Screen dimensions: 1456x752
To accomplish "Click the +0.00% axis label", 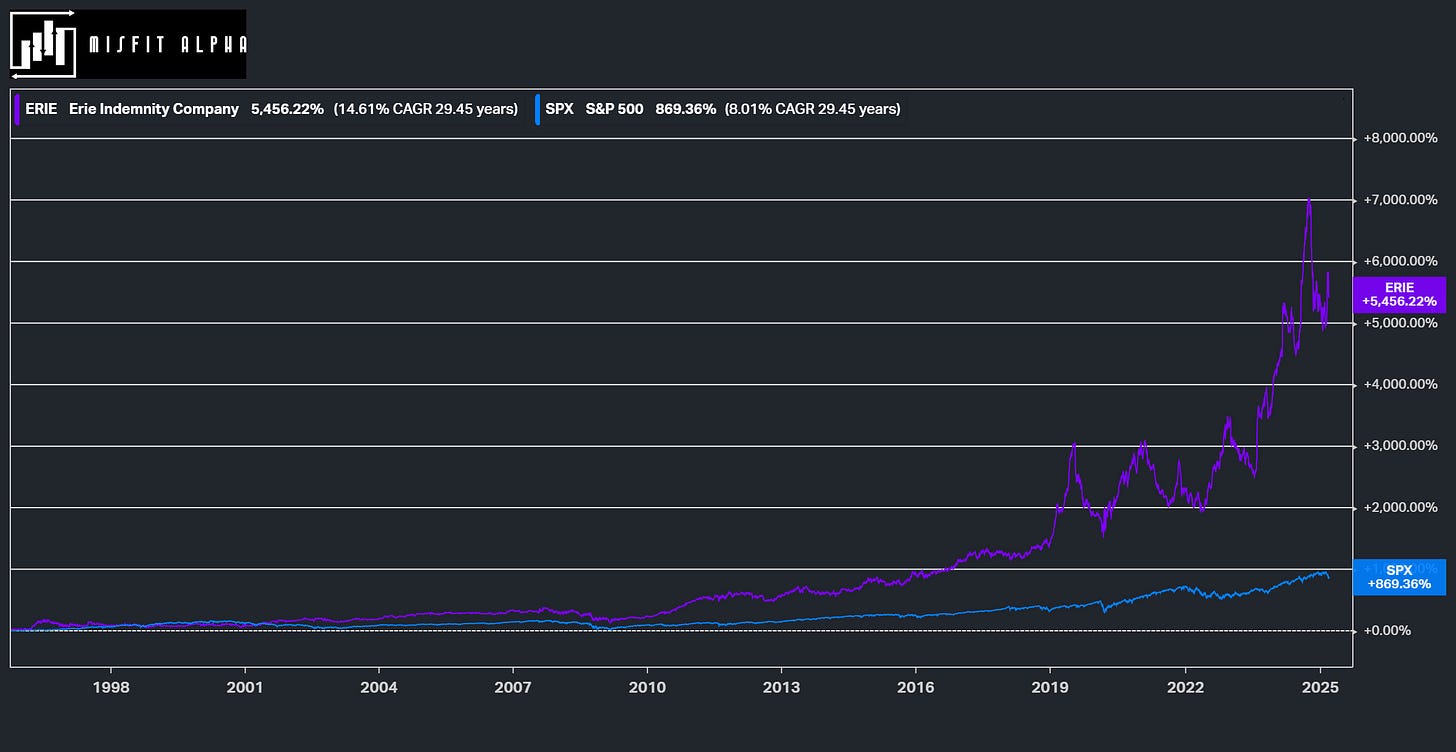I will click(x=1386, y=631).
